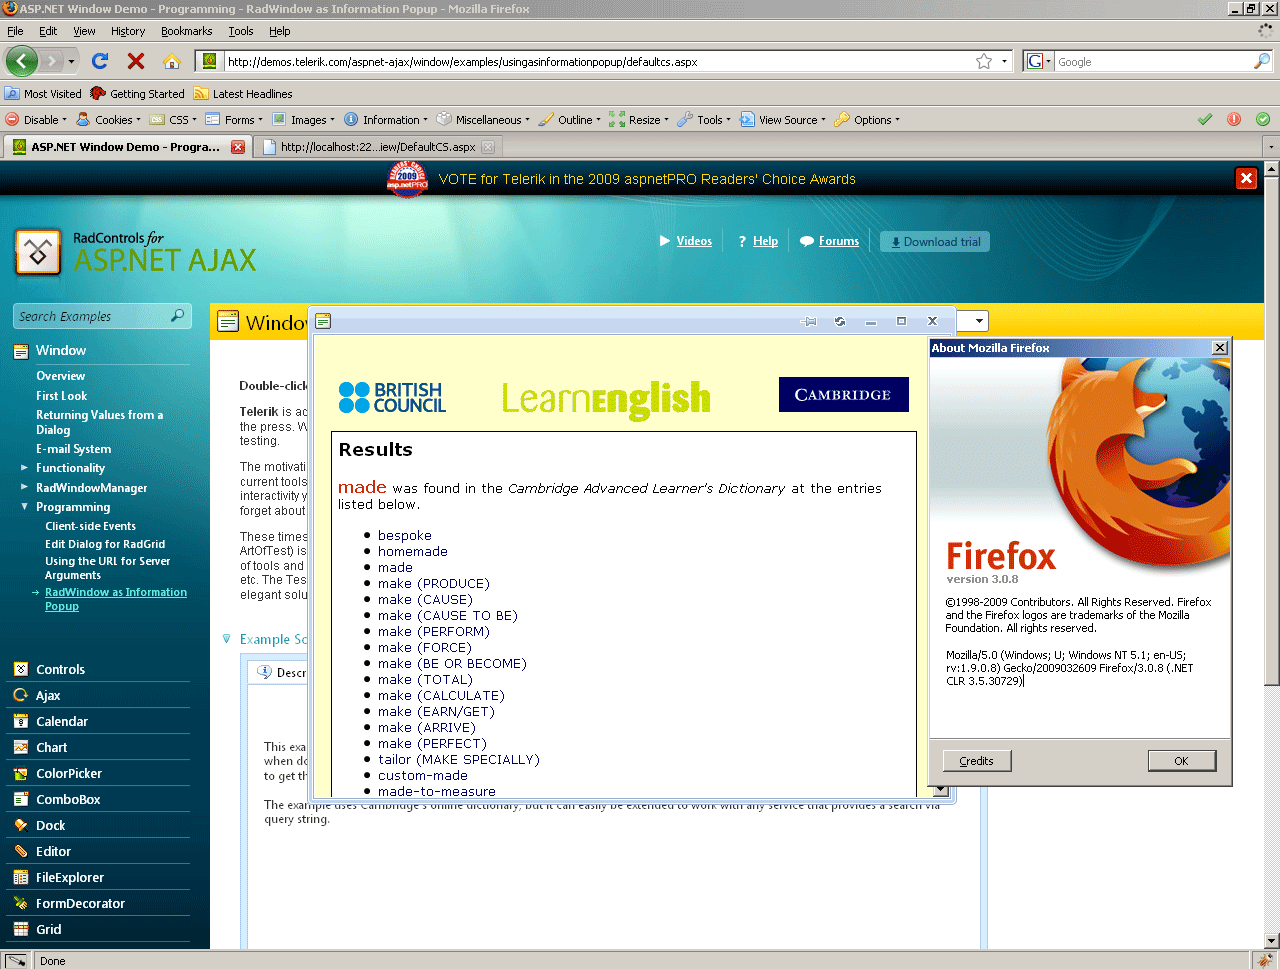Open the Bookmarks menu
1280x969 pixels.
click(187, 31)
